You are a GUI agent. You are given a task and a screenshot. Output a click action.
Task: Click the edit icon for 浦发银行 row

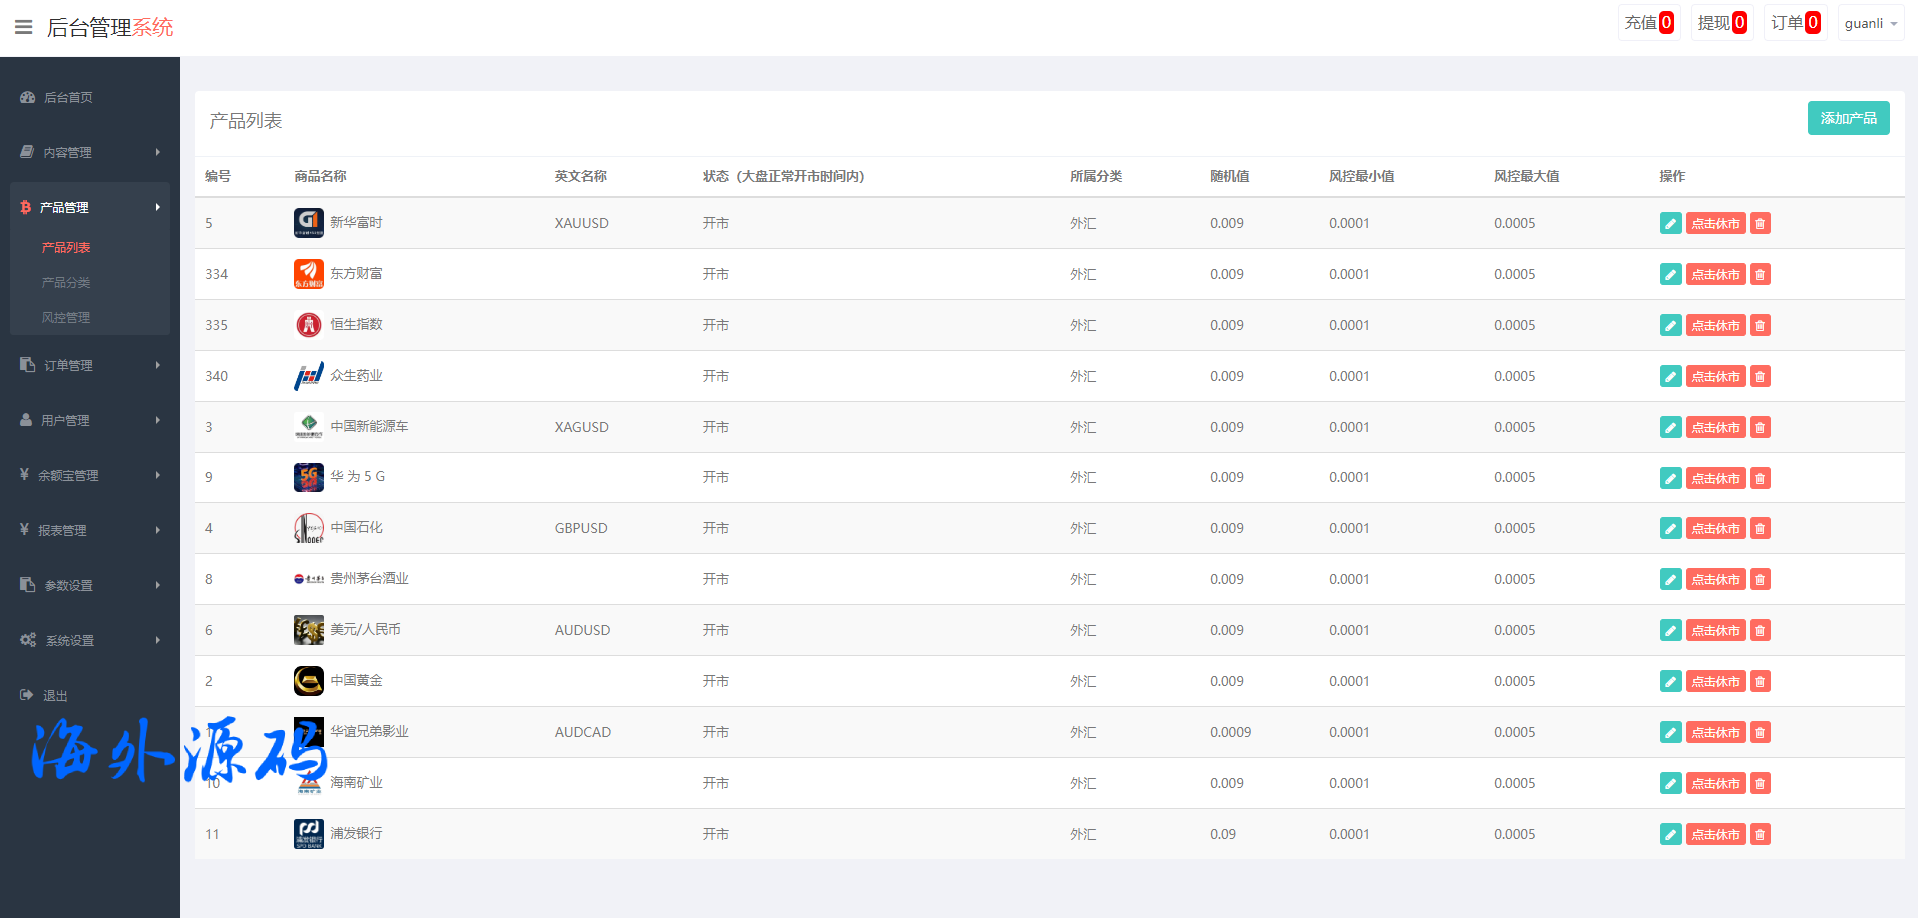1670,834
